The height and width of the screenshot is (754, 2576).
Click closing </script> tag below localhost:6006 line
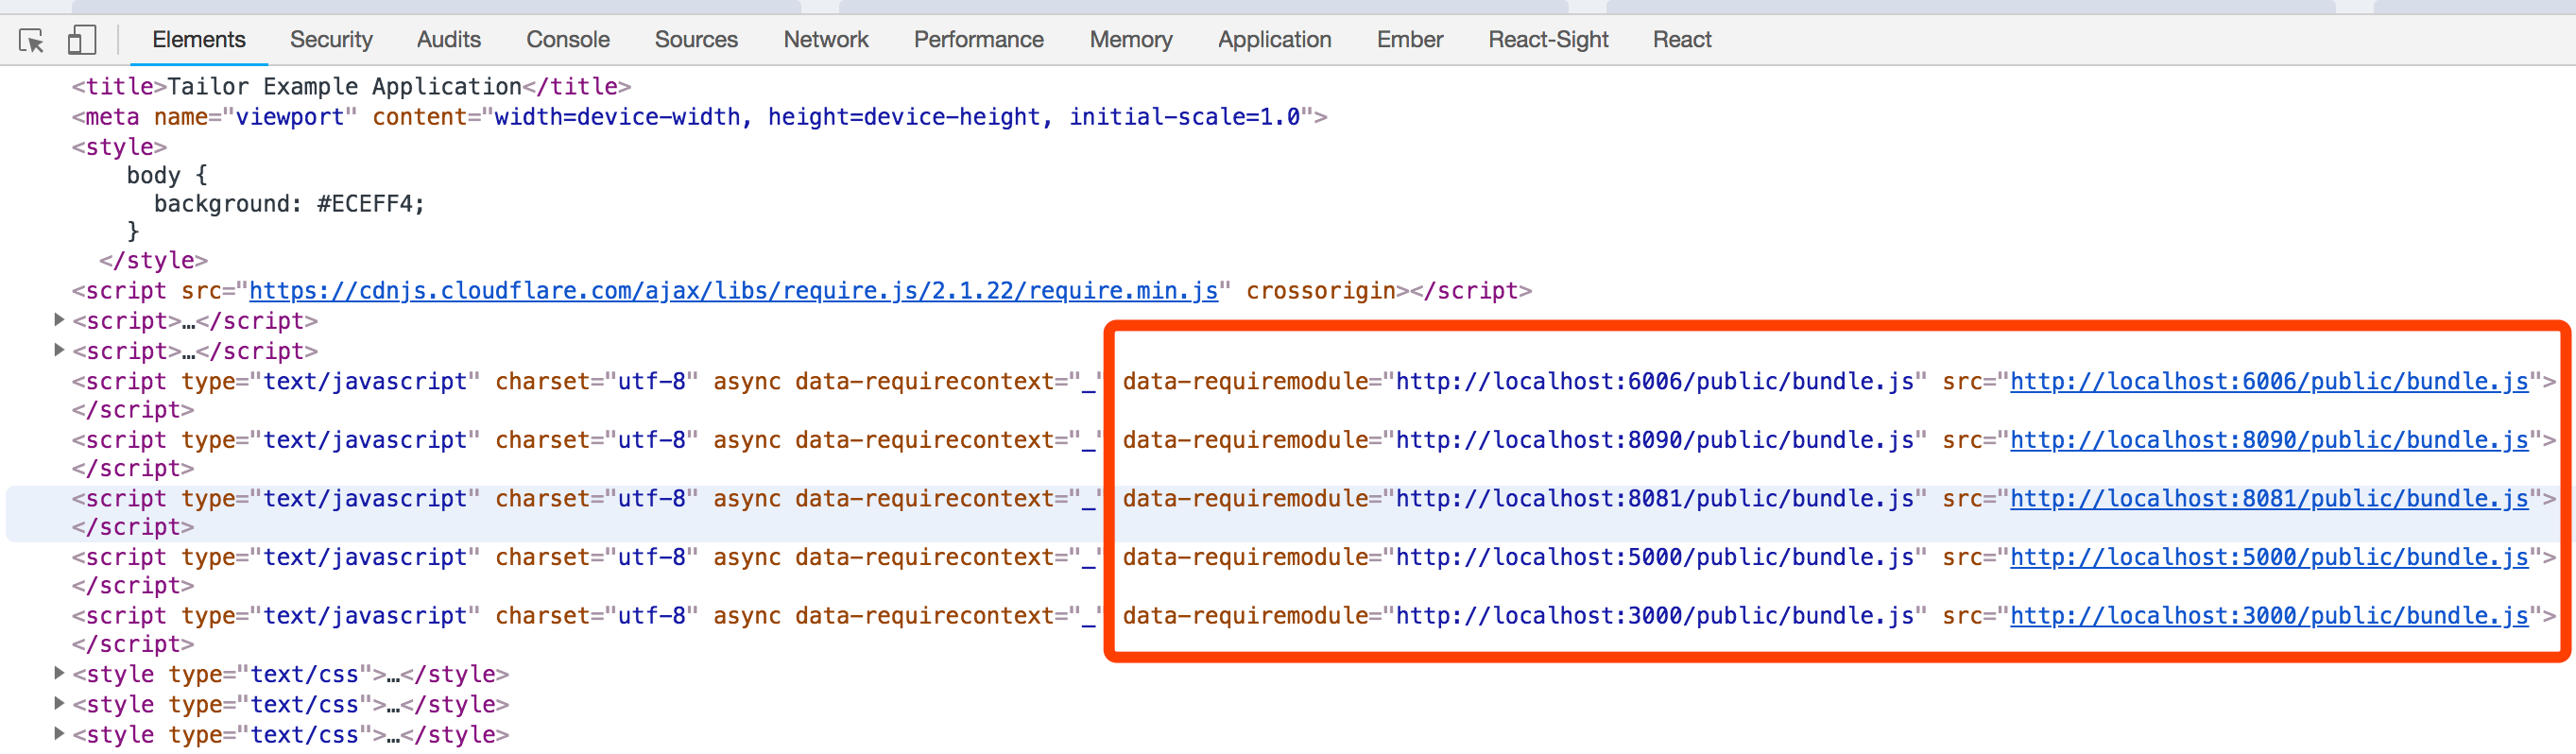[x=133, y=411]
